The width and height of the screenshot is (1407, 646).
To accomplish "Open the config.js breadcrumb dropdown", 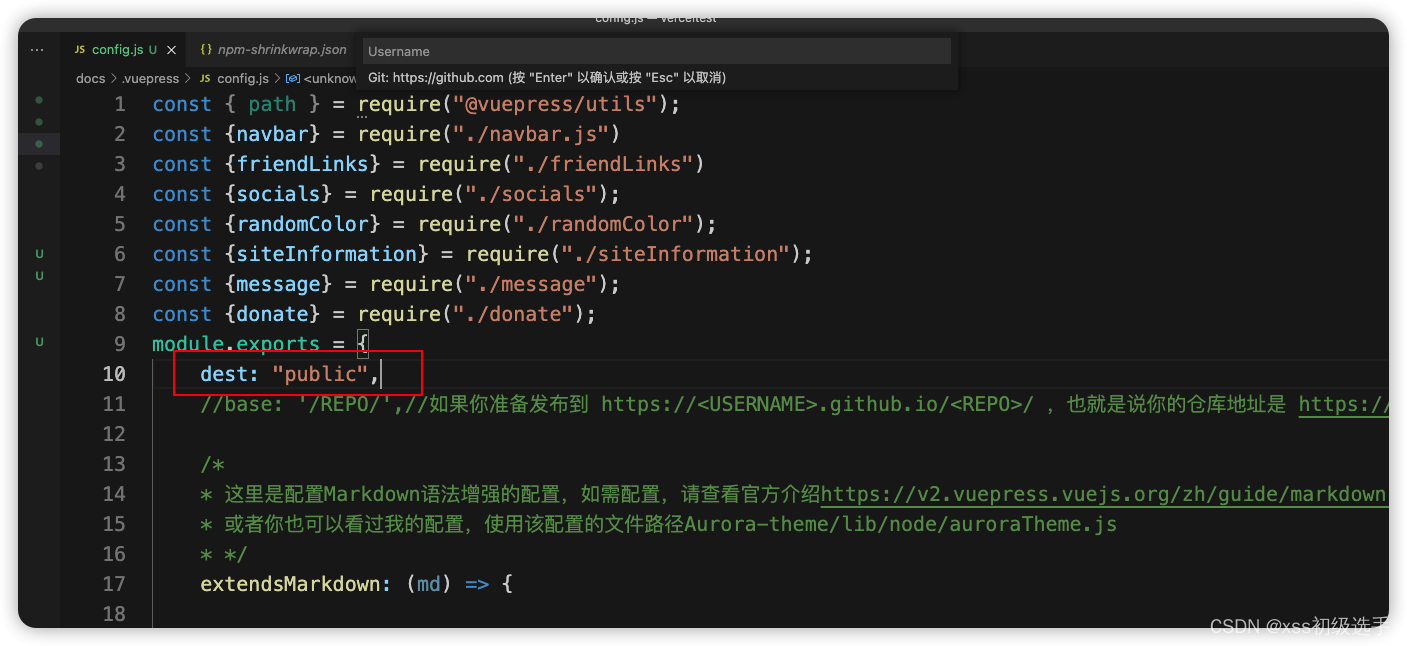I will 244,78.
